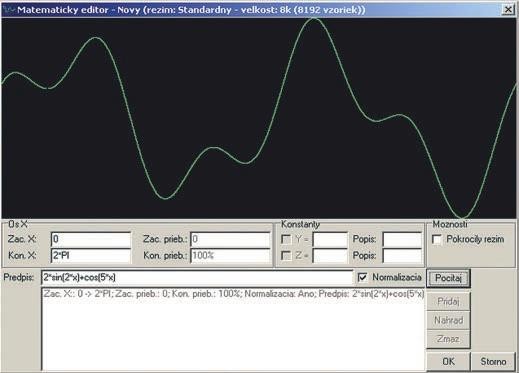The width and height of the screenshot is (519, 373).
Task: Select the list entry starting with Zac. X:: 0
Action: point(233,294)
